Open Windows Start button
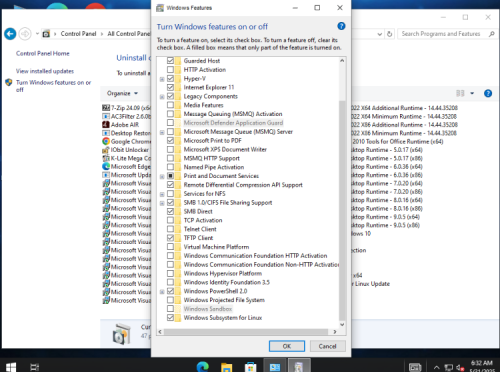 tap(11, 367)
